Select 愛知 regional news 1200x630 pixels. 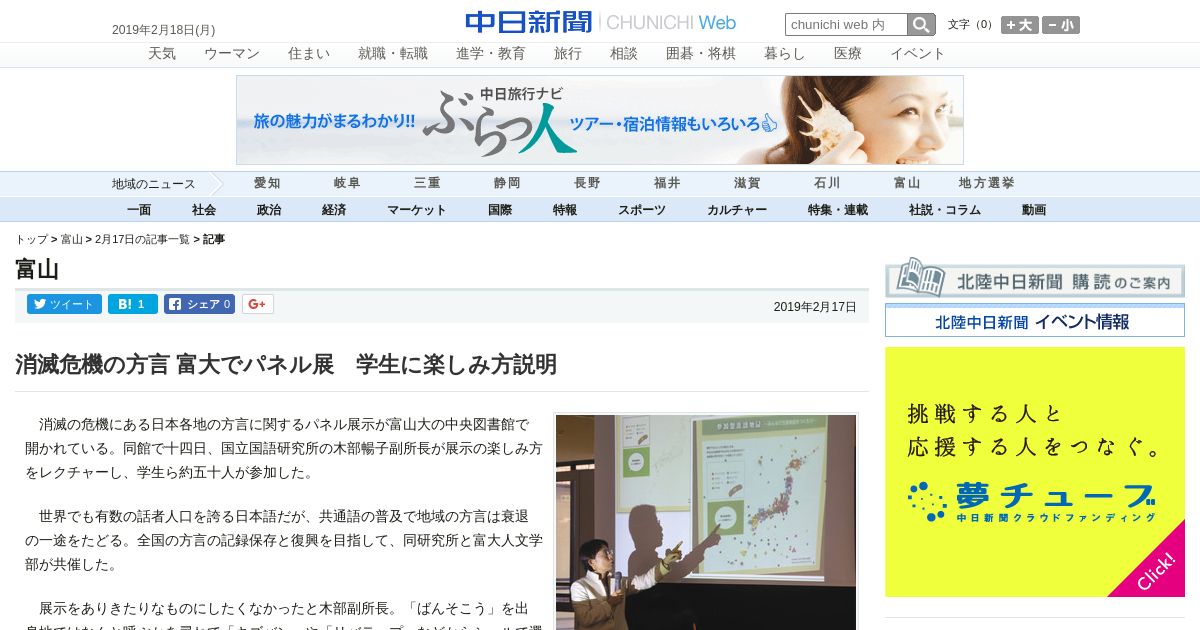[267, 184]
